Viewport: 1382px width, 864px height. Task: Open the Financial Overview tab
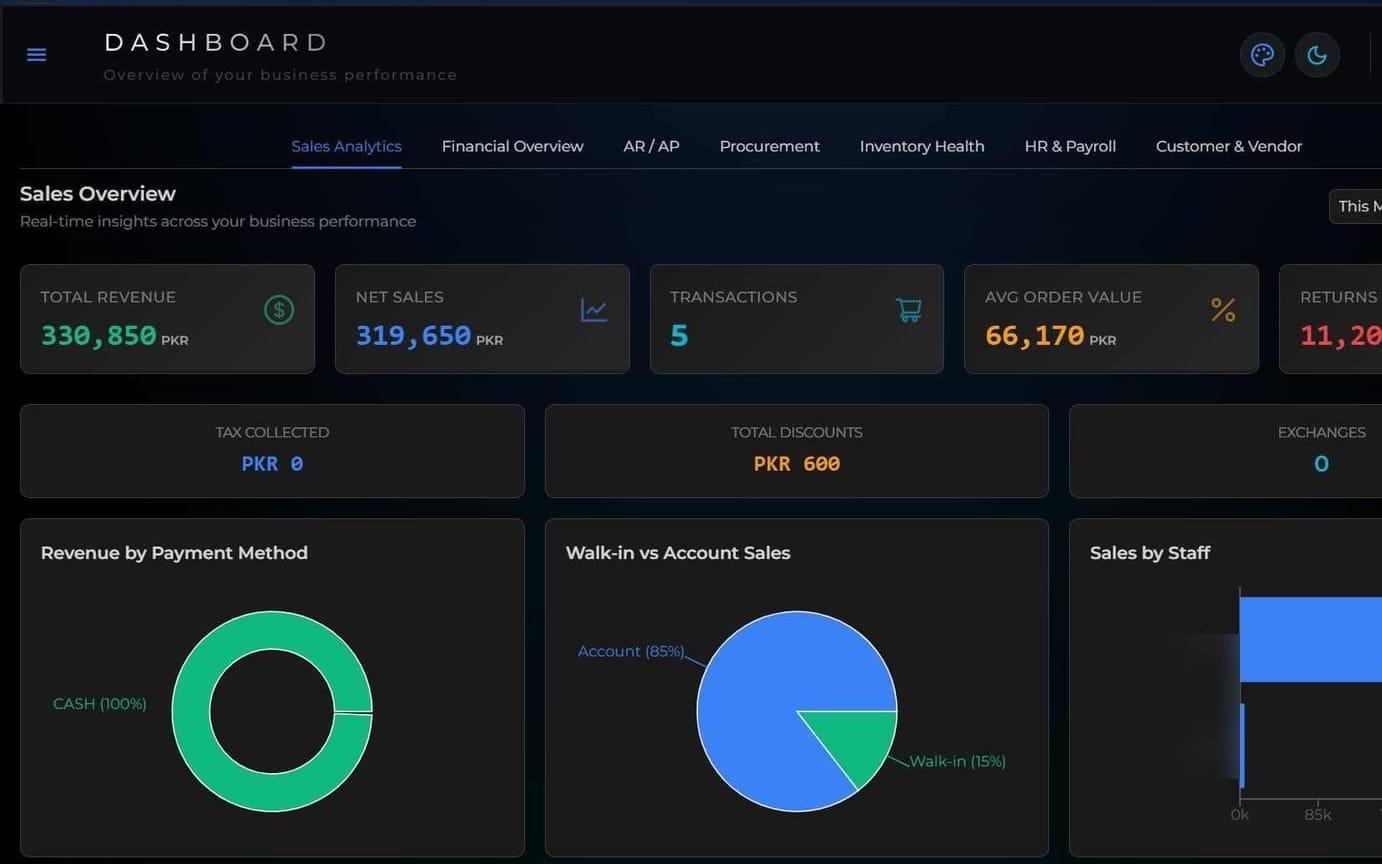pyautogui.click(x=512, y=146)
